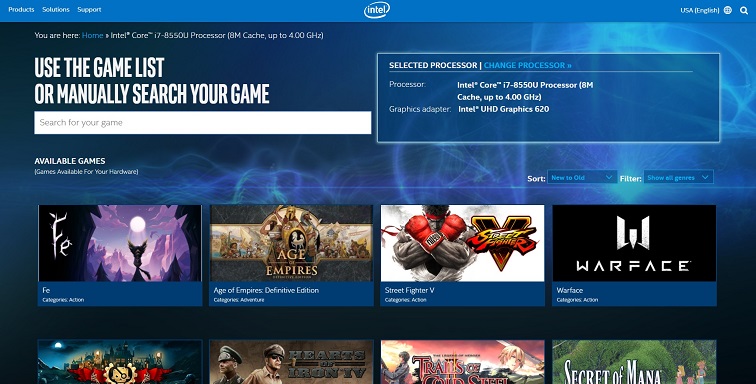Click the Home breadcrumb link

pos(93,35)
